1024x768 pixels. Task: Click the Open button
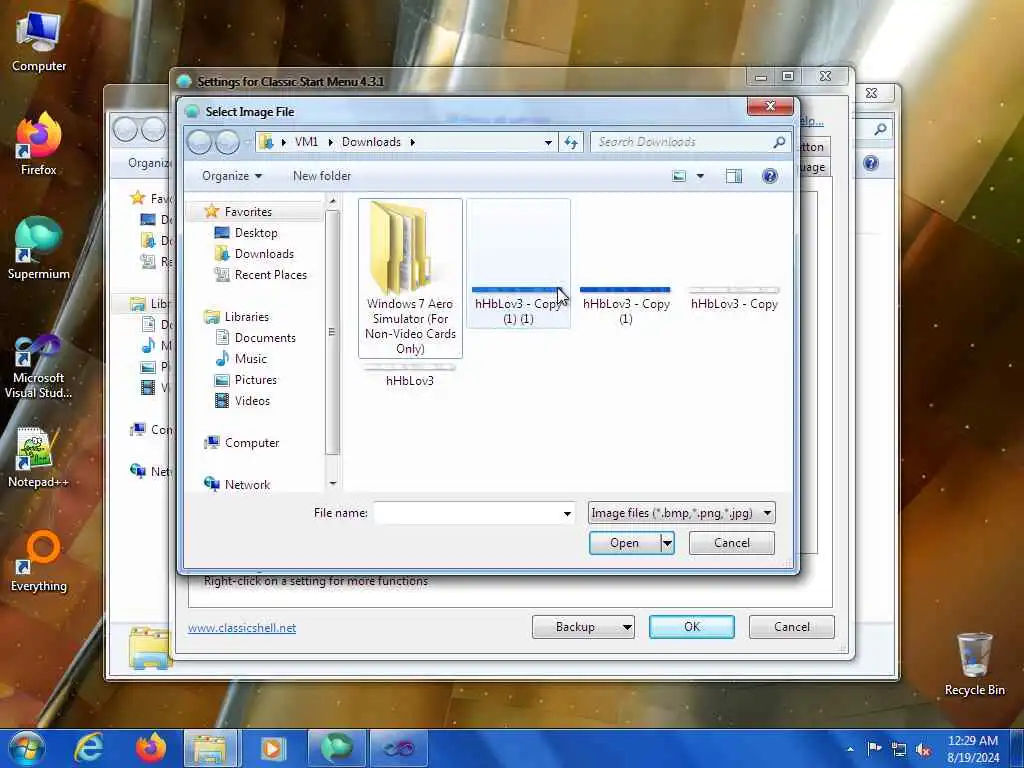(624, 543)
